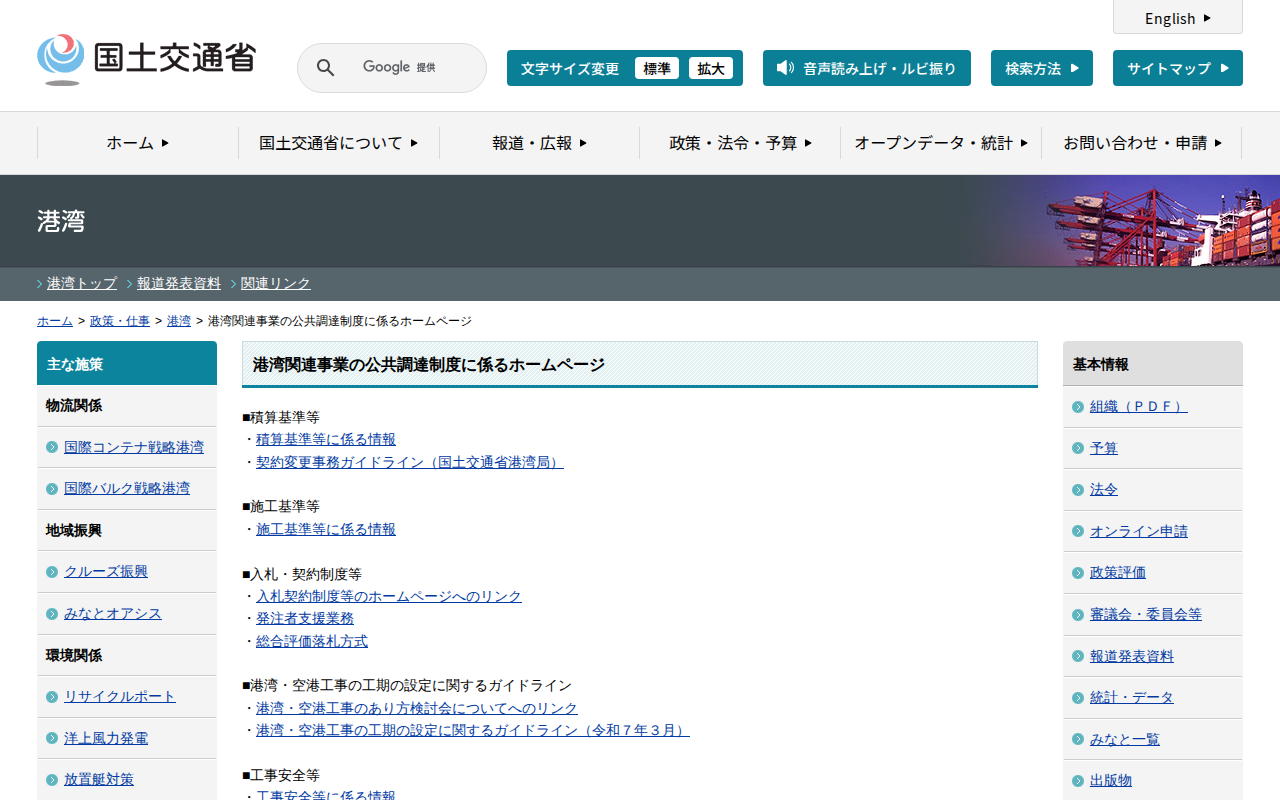Click the MLIT logo in the header
Image resolution: width=1280 pixels, height=800 pixels.
(146, 59)
